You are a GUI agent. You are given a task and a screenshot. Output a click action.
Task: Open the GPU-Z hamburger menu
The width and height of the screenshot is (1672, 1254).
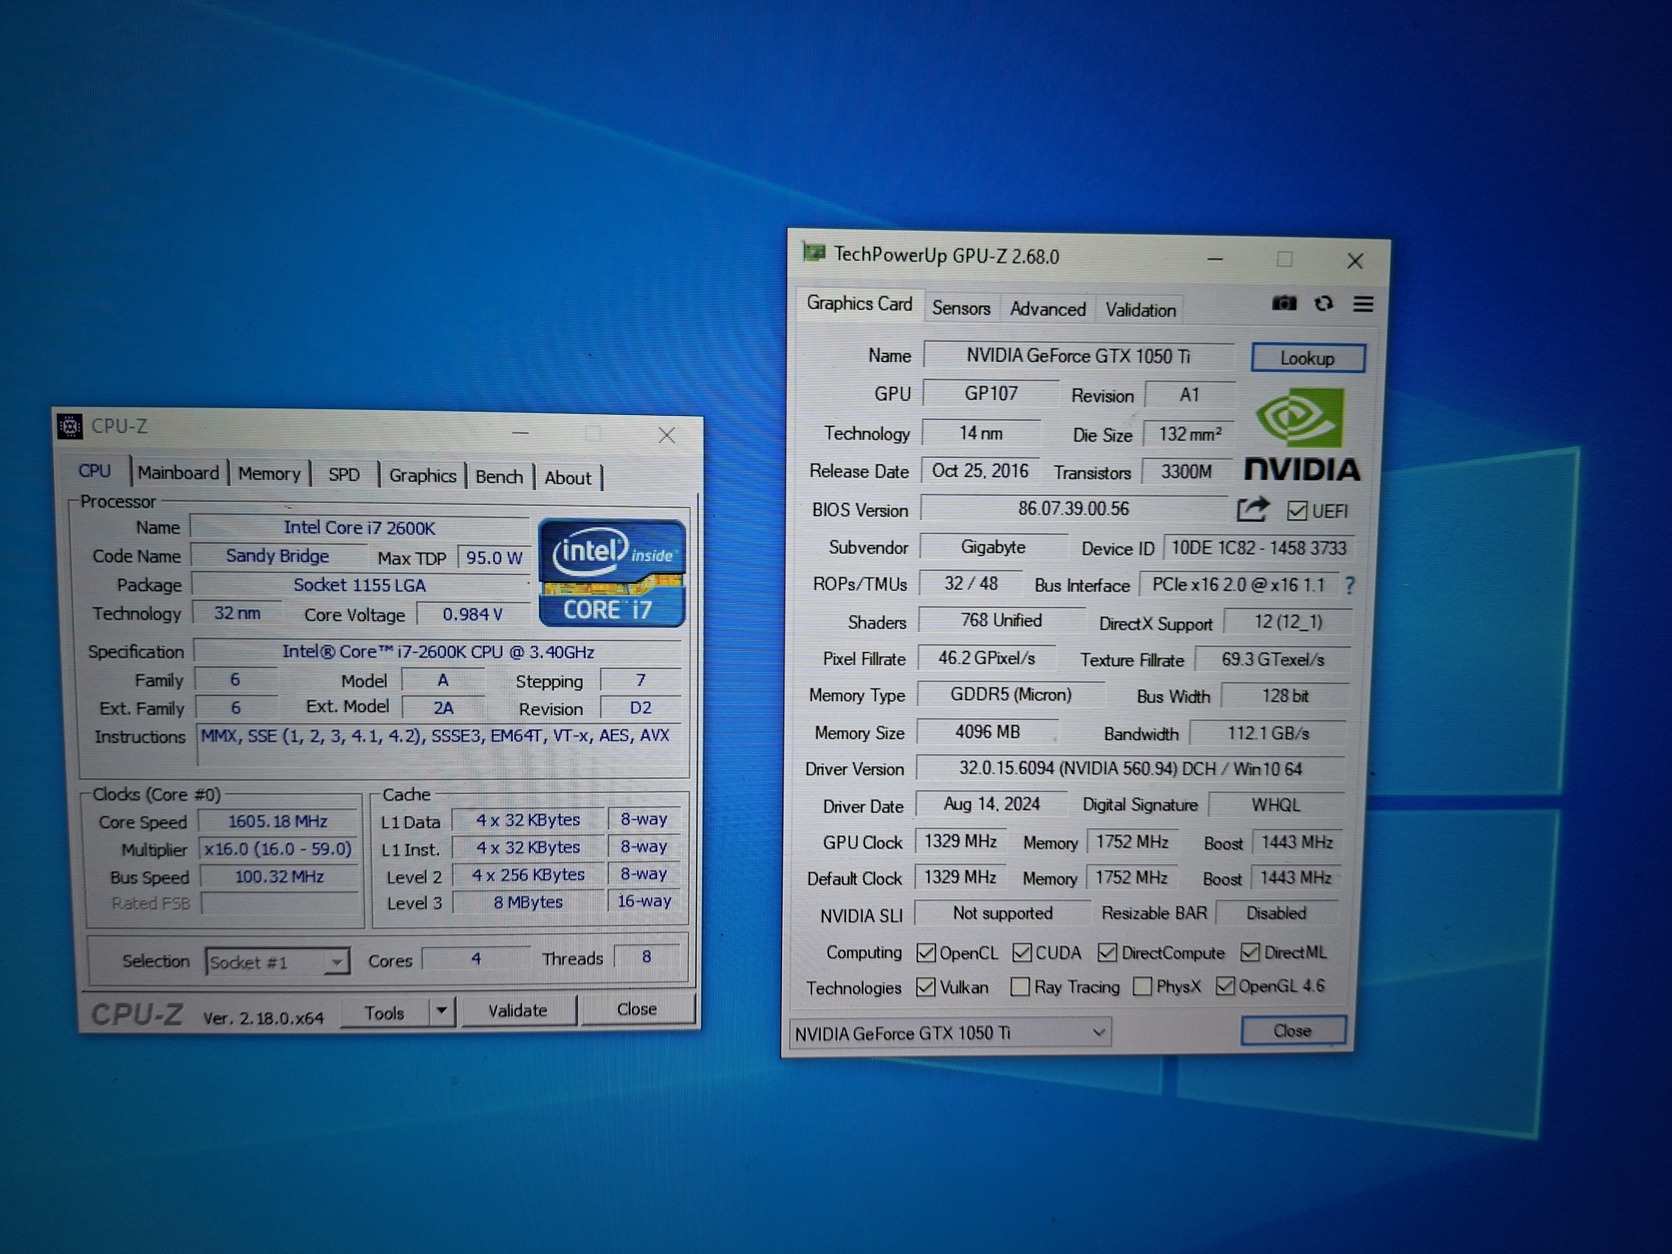tap(1363, 304)
